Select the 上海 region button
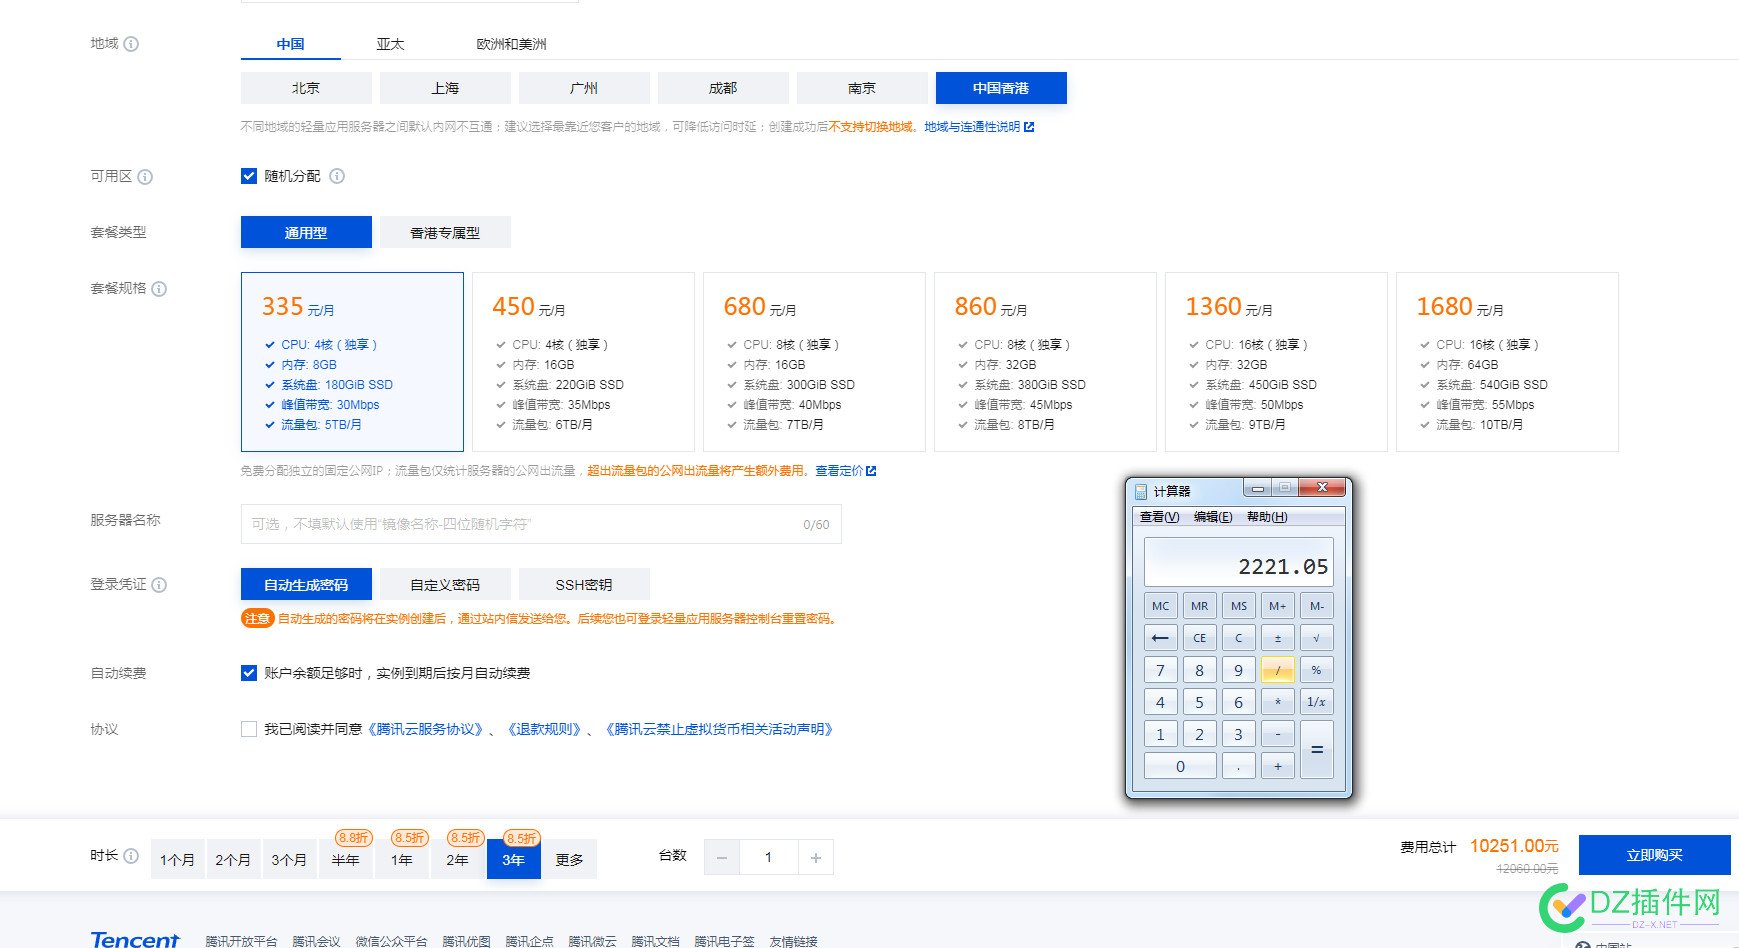This screenshot has height=948, width=1739. pyautogui.click(x=445, y=88)
